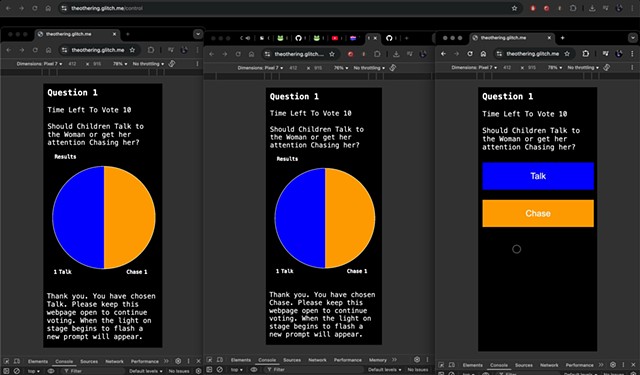Open DevTools settings gear in left window
Screen dimensions: 640x375
[x=178, y=361]
